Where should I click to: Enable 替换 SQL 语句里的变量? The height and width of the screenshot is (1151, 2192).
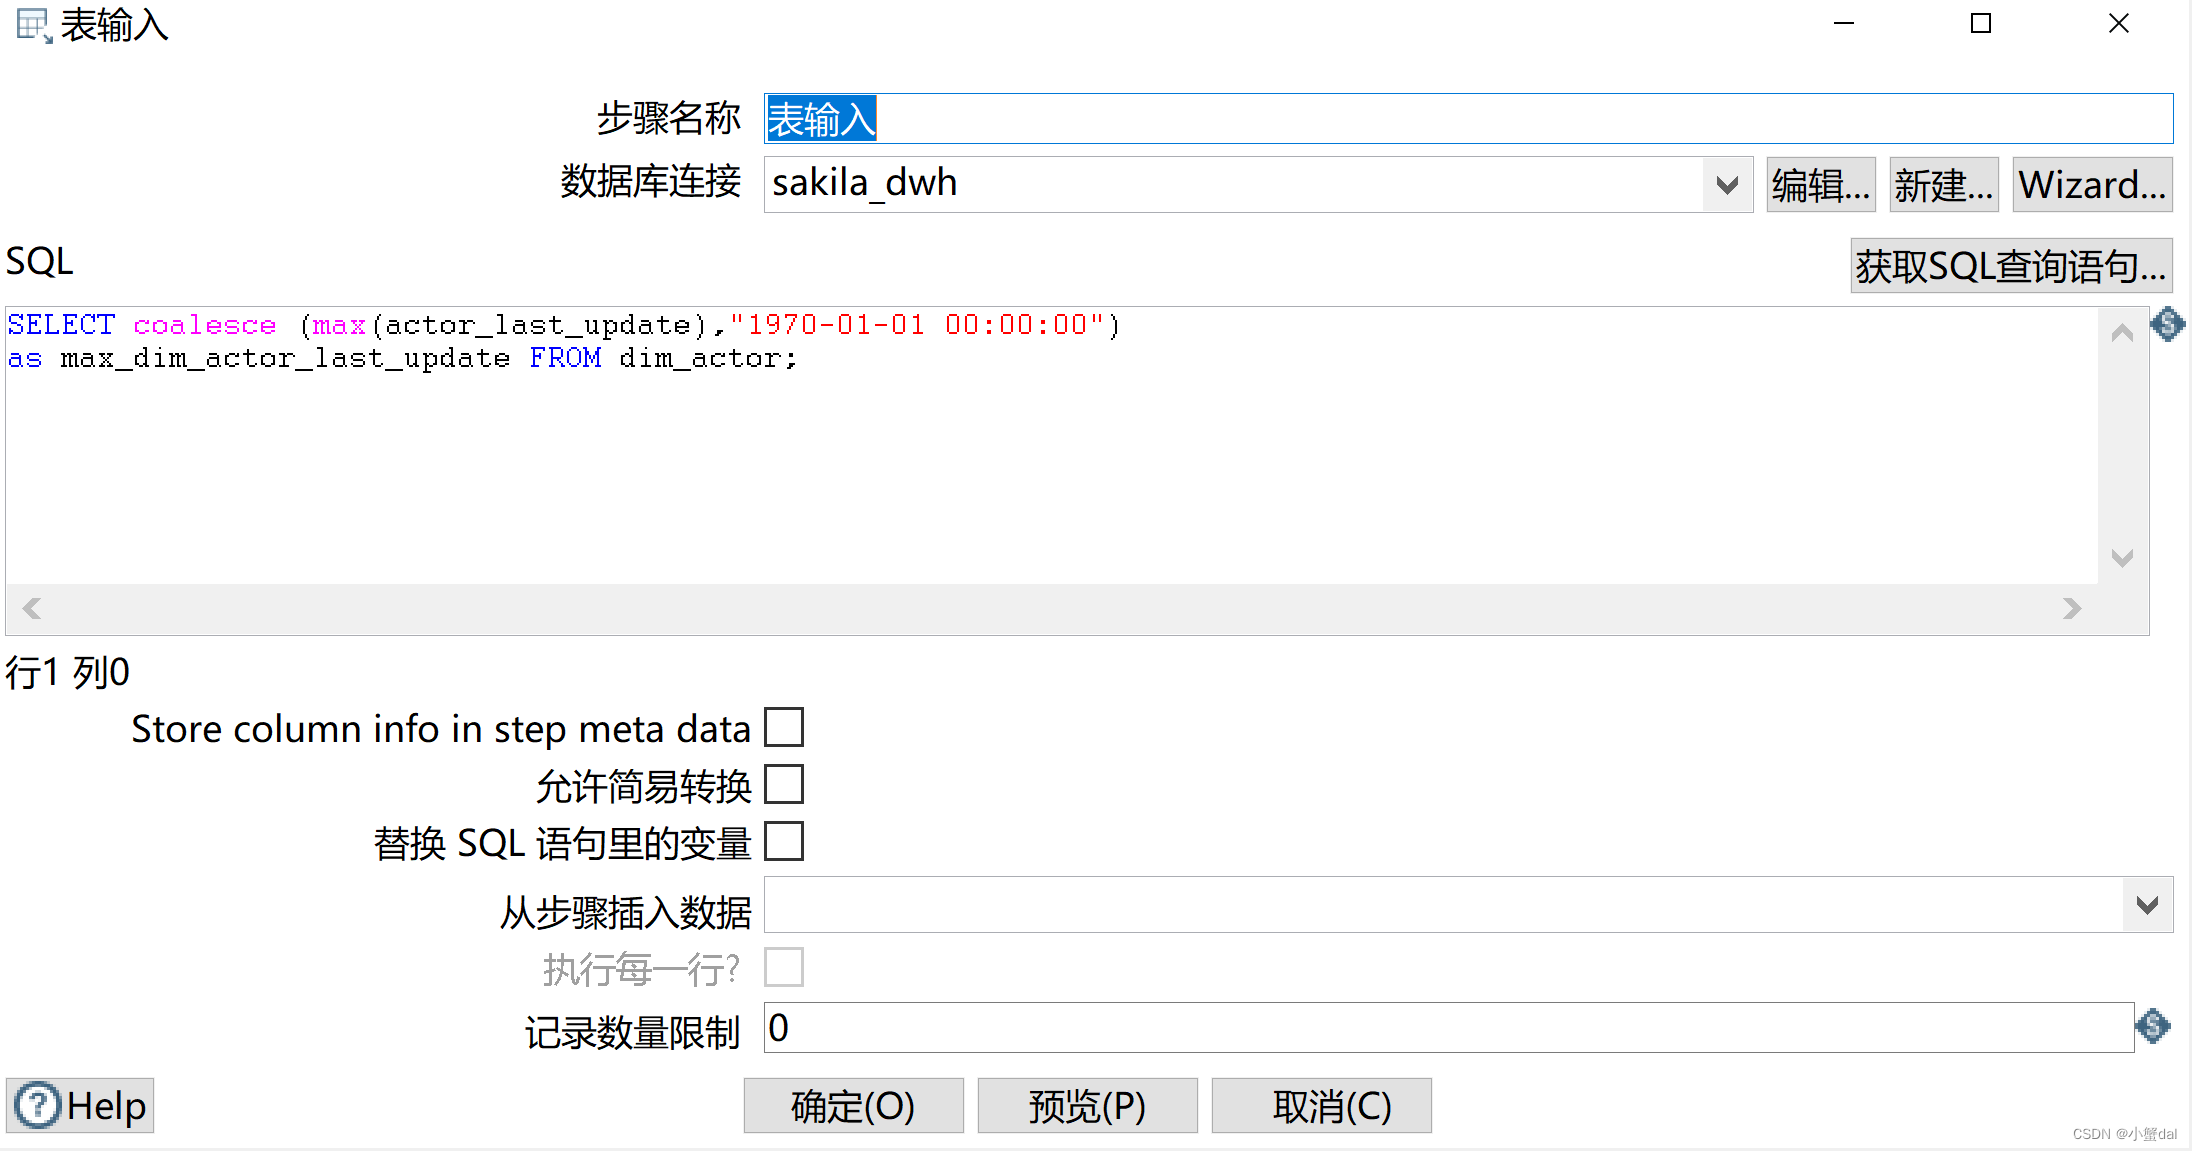[784, 841]
